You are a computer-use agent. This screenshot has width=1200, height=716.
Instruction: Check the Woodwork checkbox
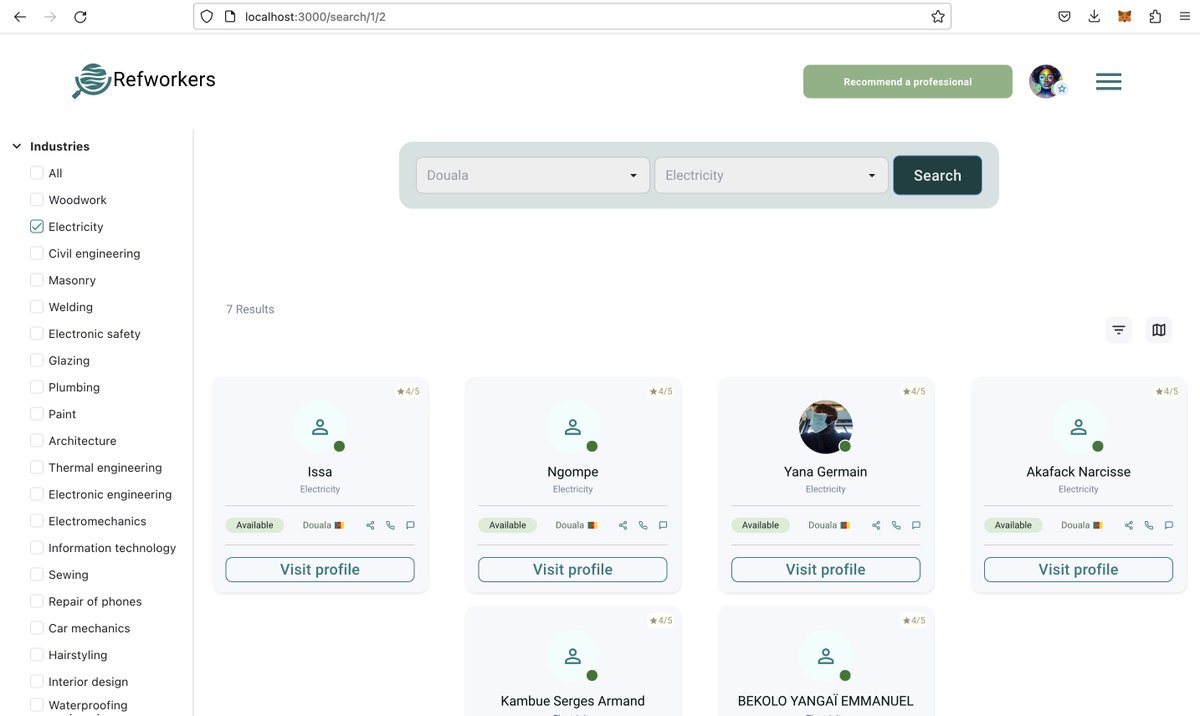point(37,200)
